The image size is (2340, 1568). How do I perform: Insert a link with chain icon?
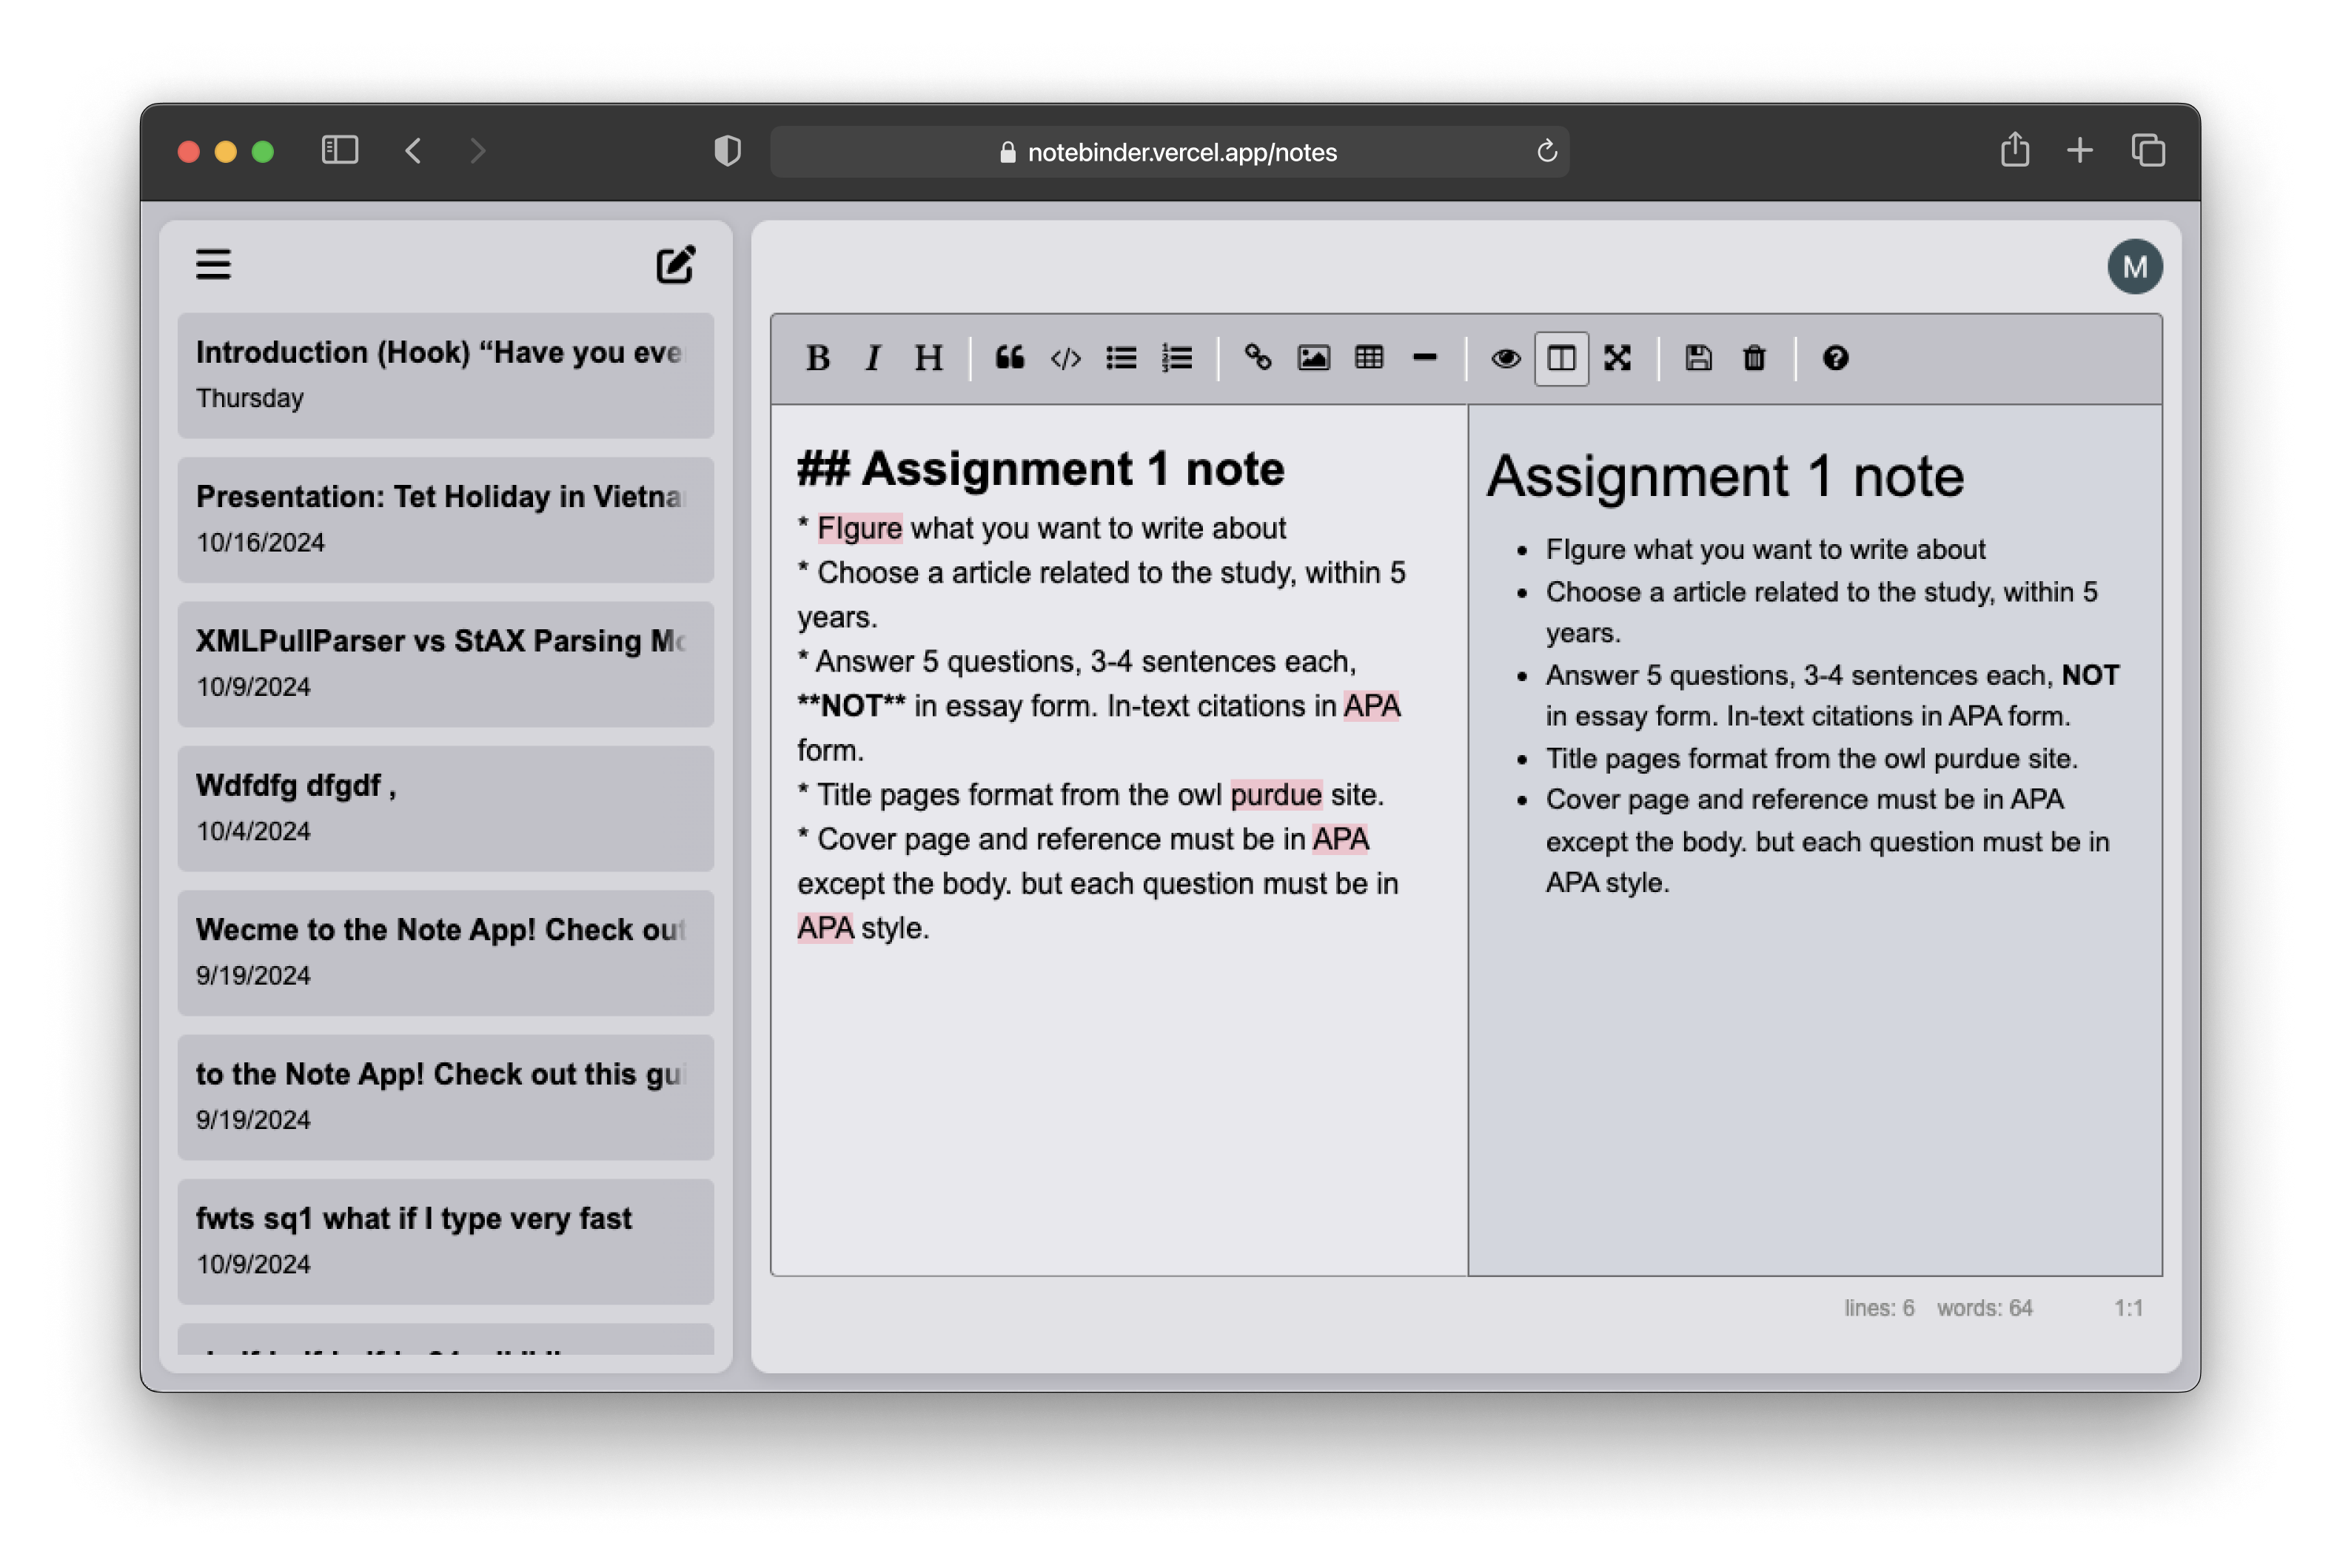pos(1257,358)
